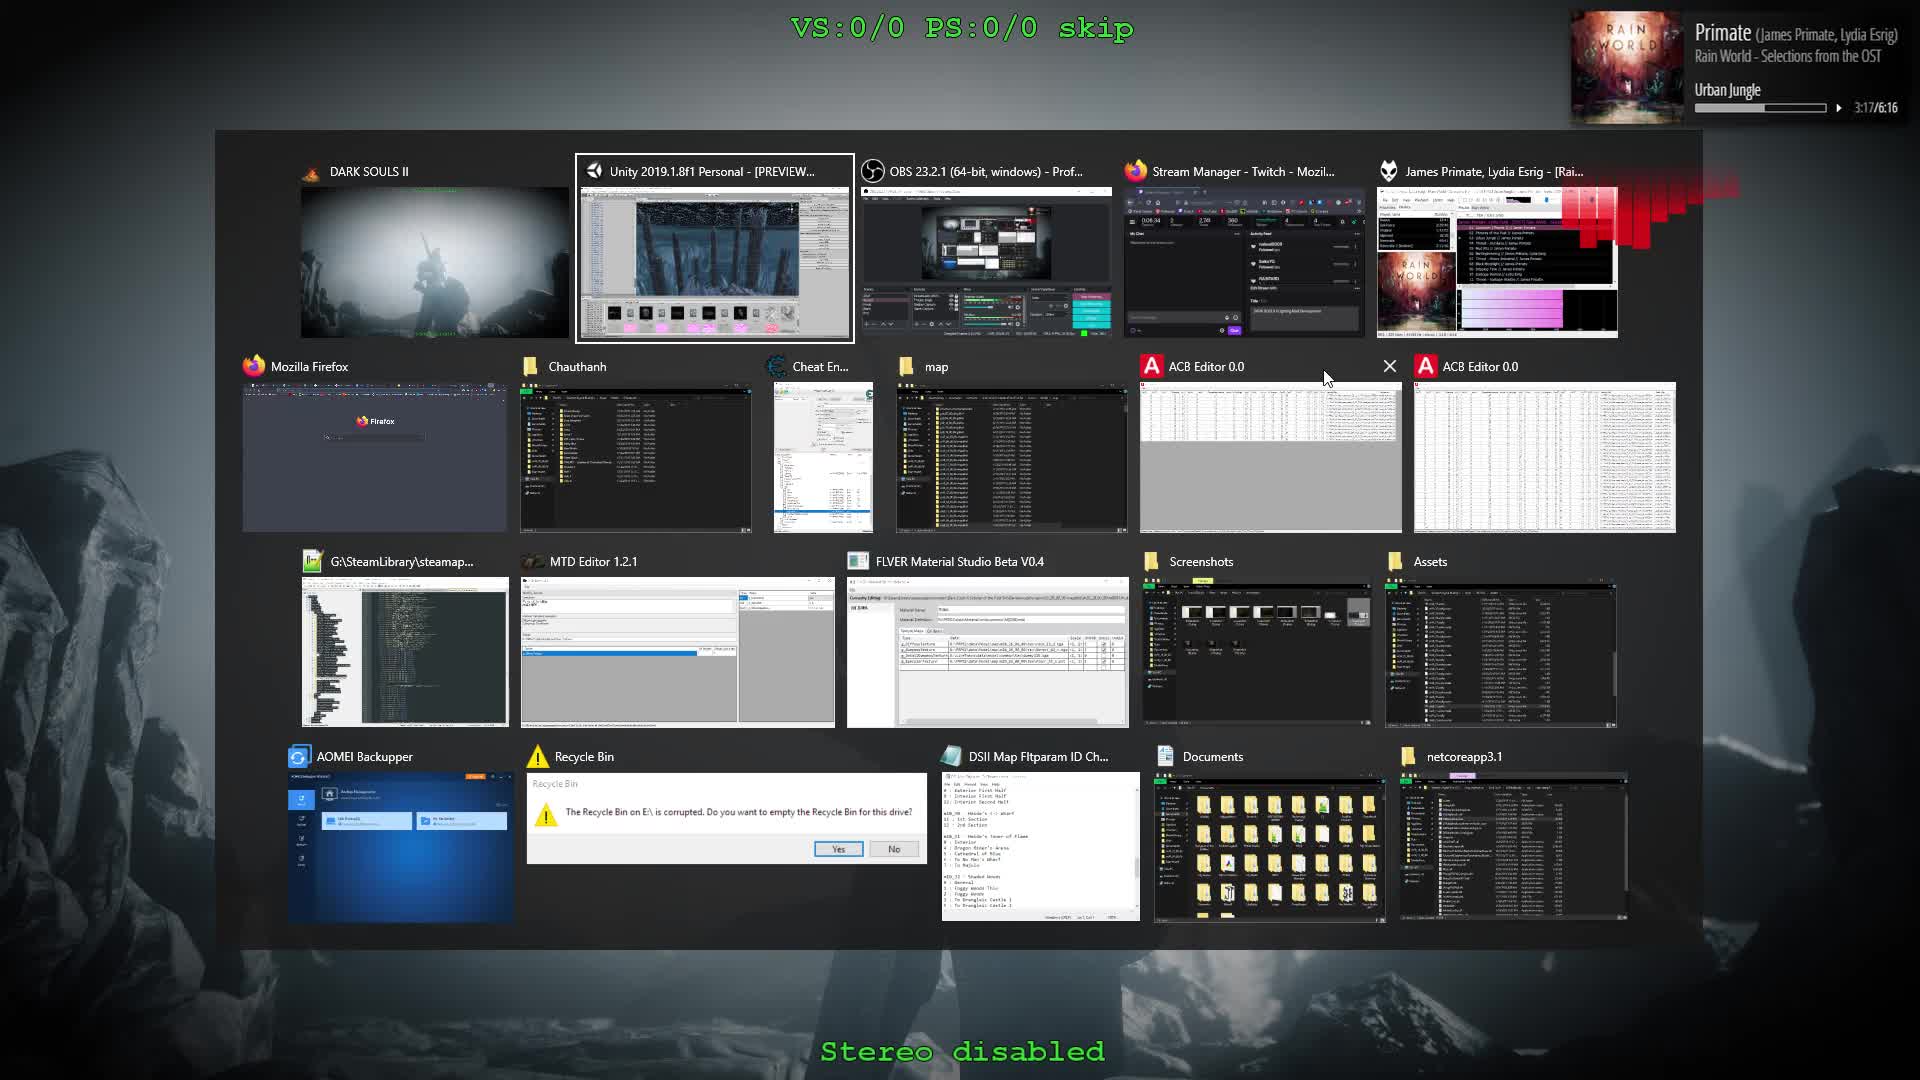1920x1080 pixels.
Task: Click No in the Recycle Bin dialog
Action: (894, 849)
